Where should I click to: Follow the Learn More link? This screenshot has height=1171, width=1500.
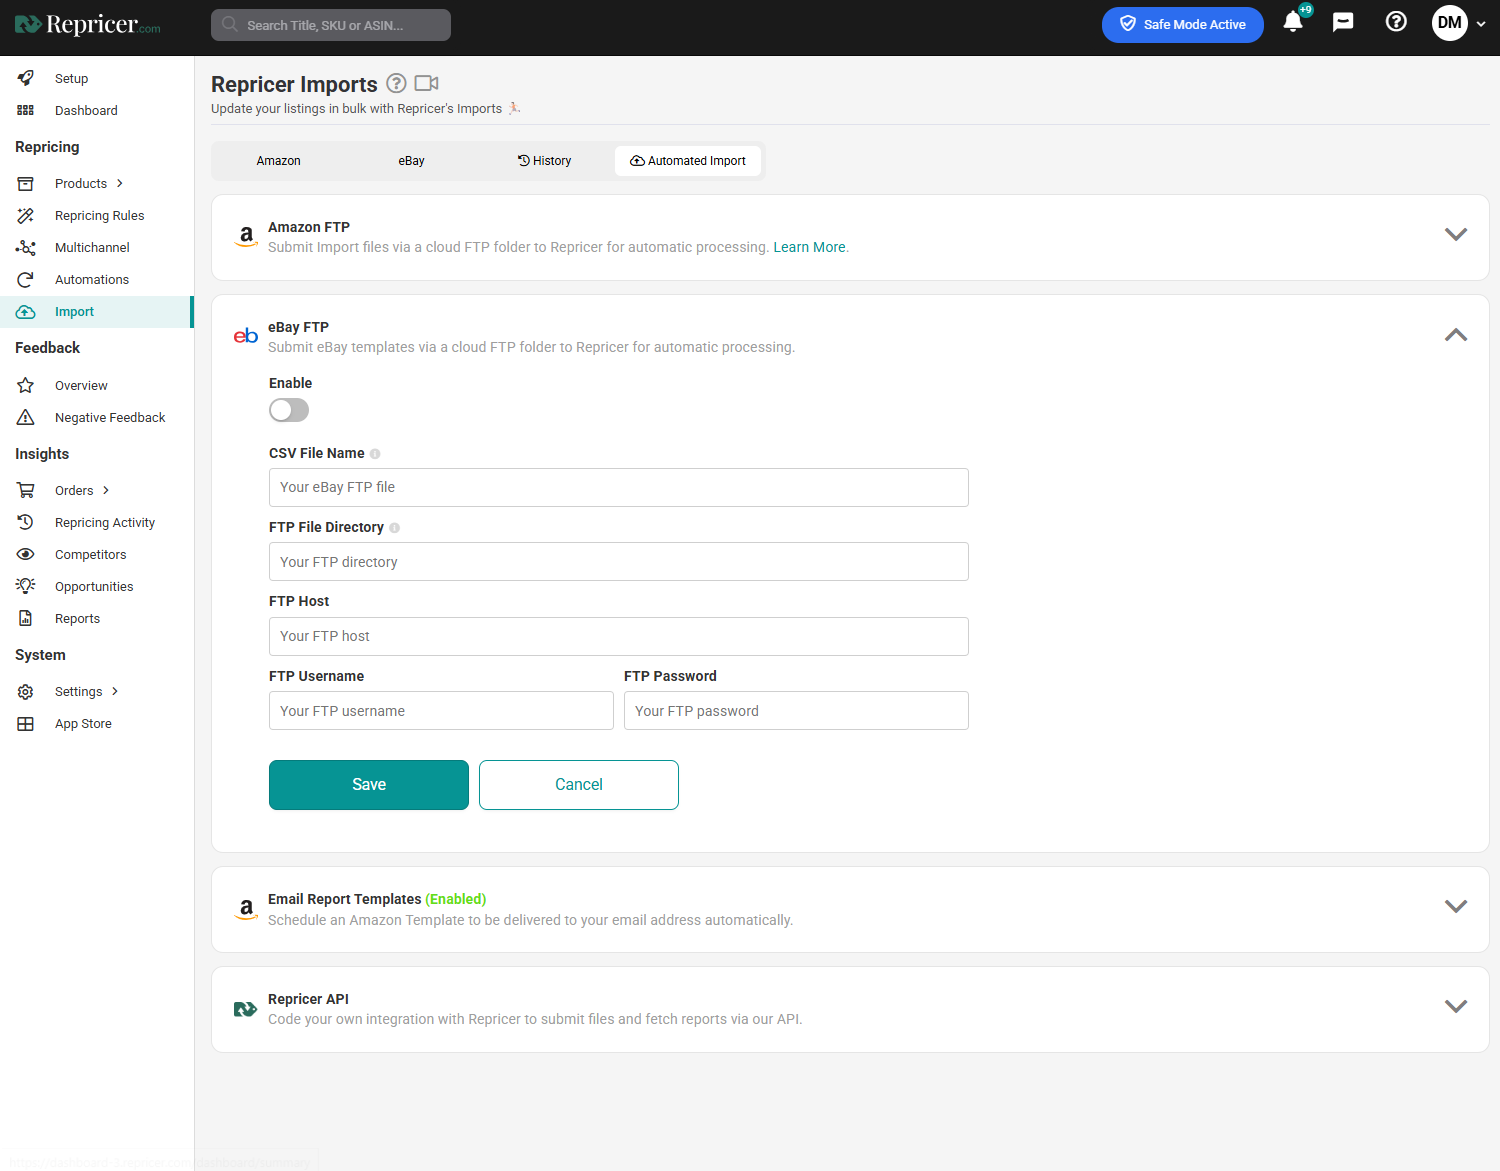click(809, 247)
